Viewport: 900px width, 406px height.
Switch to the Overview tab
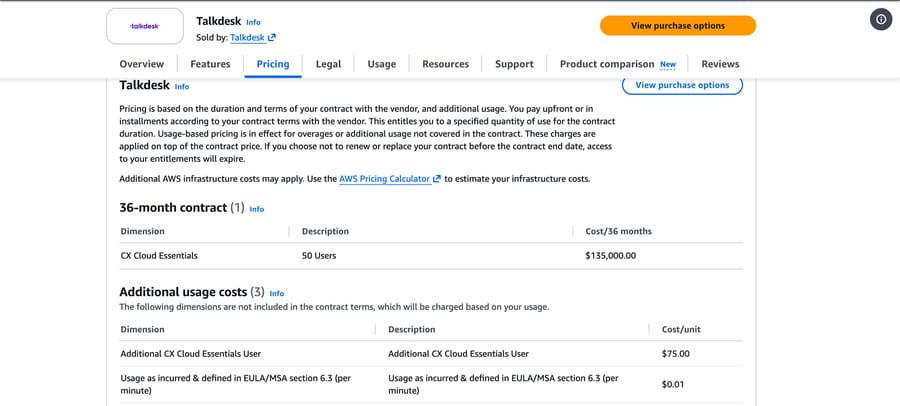tap(142, 64)
